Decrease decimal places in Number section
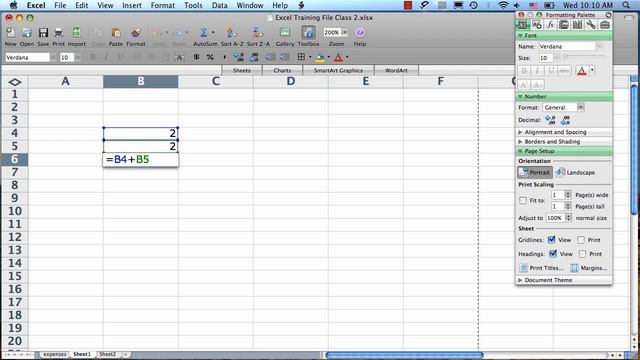Viewport: 640px width, 360px height. [x=565, y=120]
